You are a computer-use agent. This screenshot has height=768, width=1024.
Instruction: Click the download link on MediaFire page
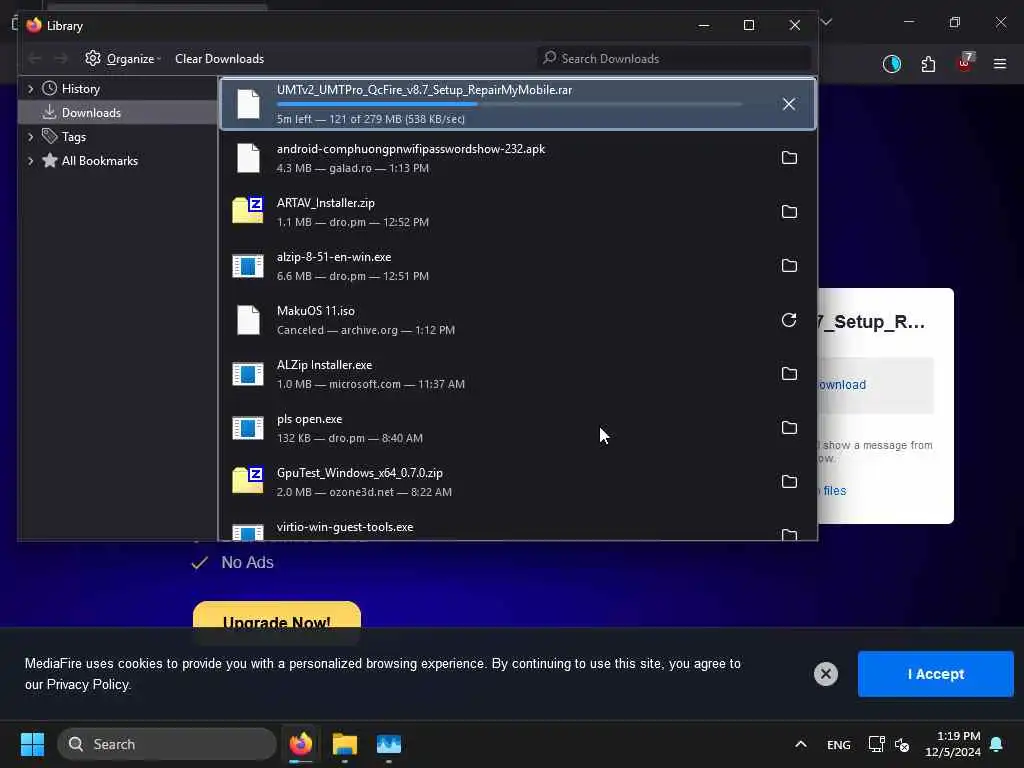842,385
